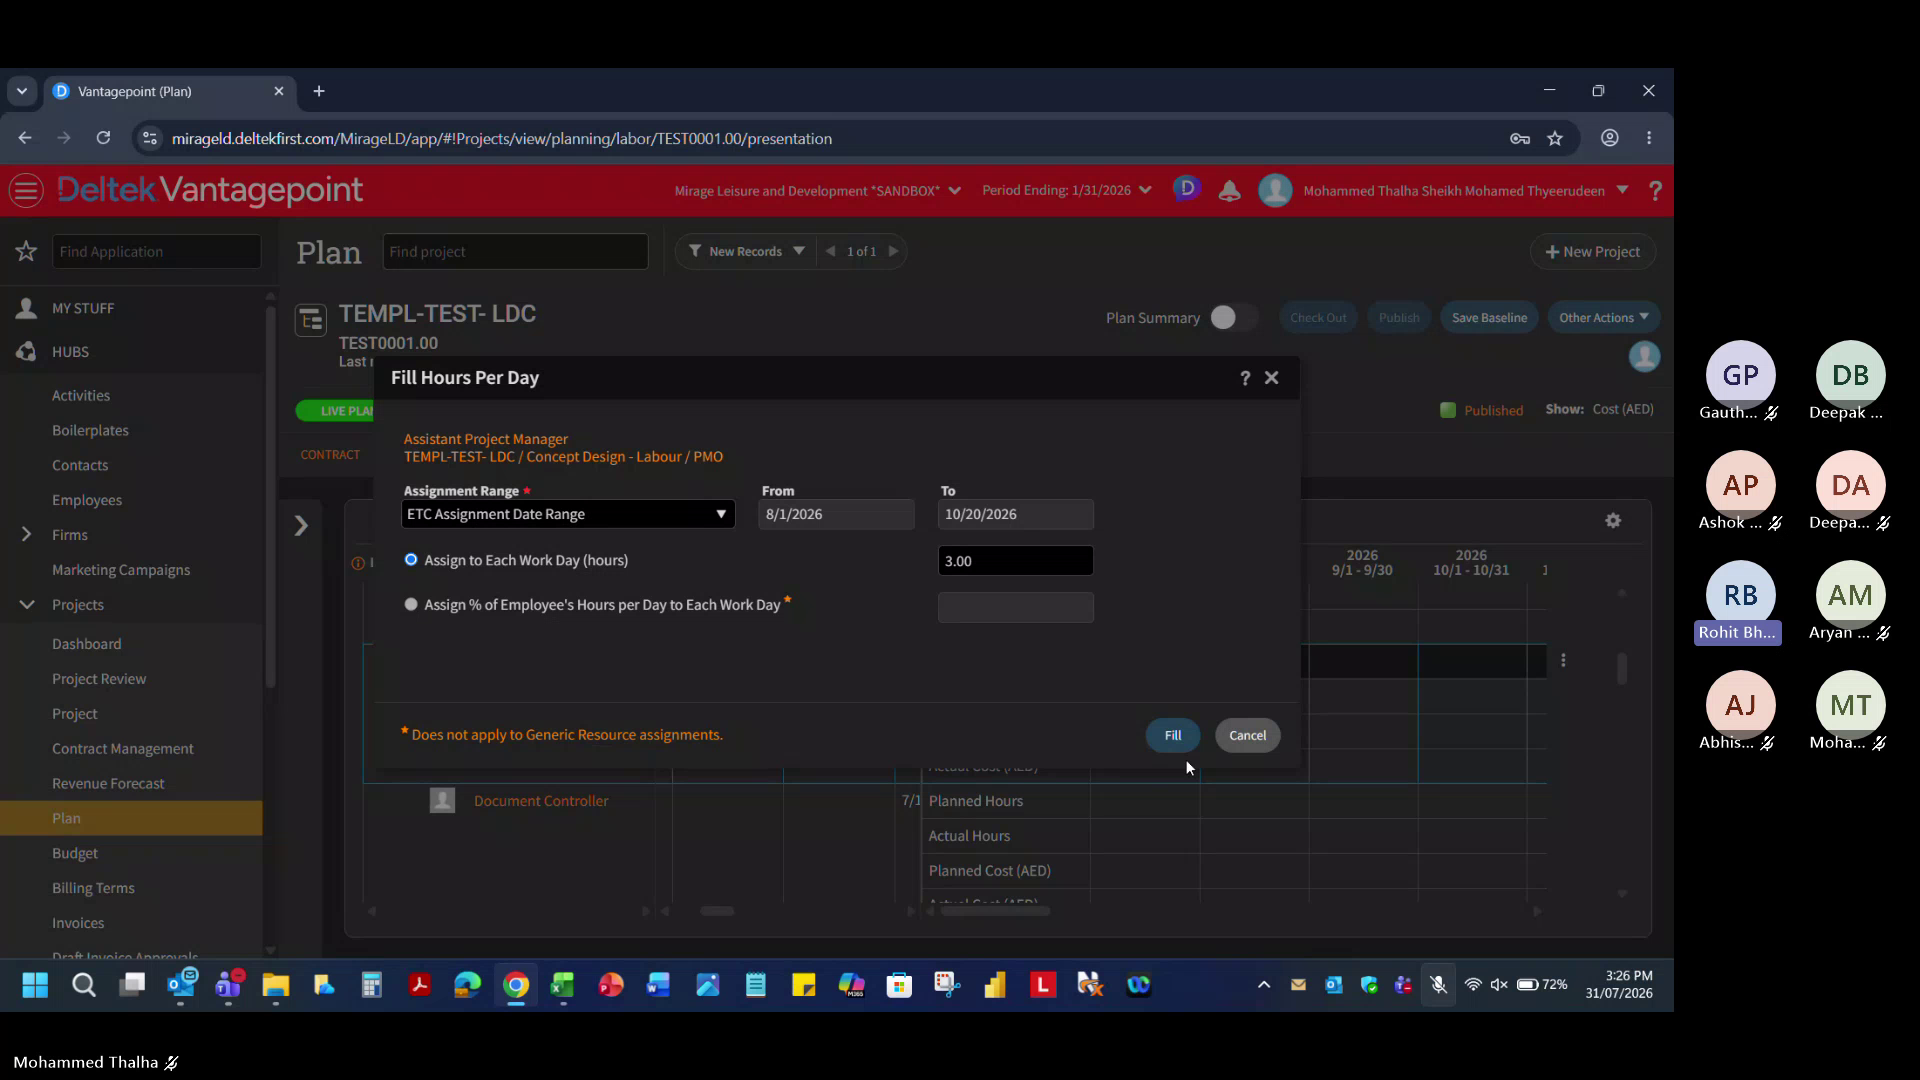Open the hamburger navigation menu
Screen dimensions: 1920x1080
pos(27,190)
